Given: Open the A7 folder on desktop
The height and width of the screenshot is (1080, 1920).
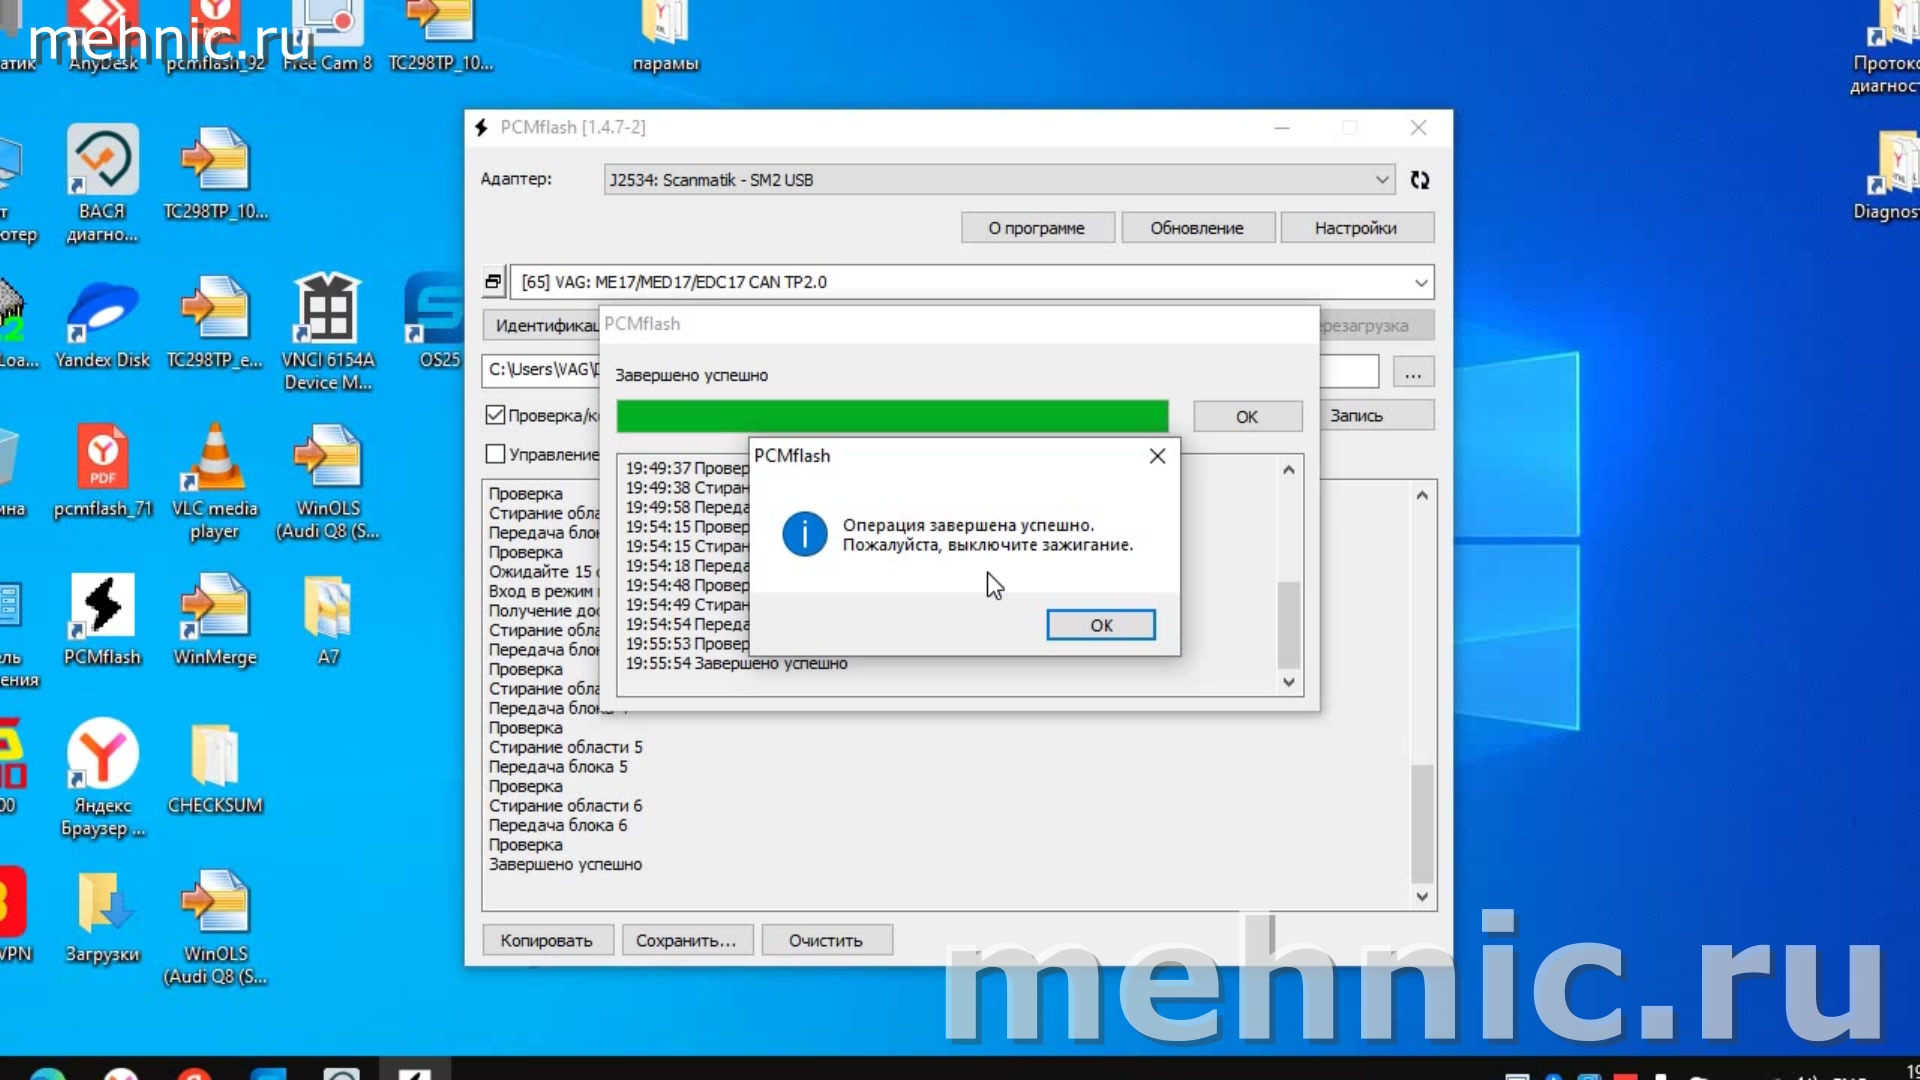Looking at the screenshot, I should (328, 620).
